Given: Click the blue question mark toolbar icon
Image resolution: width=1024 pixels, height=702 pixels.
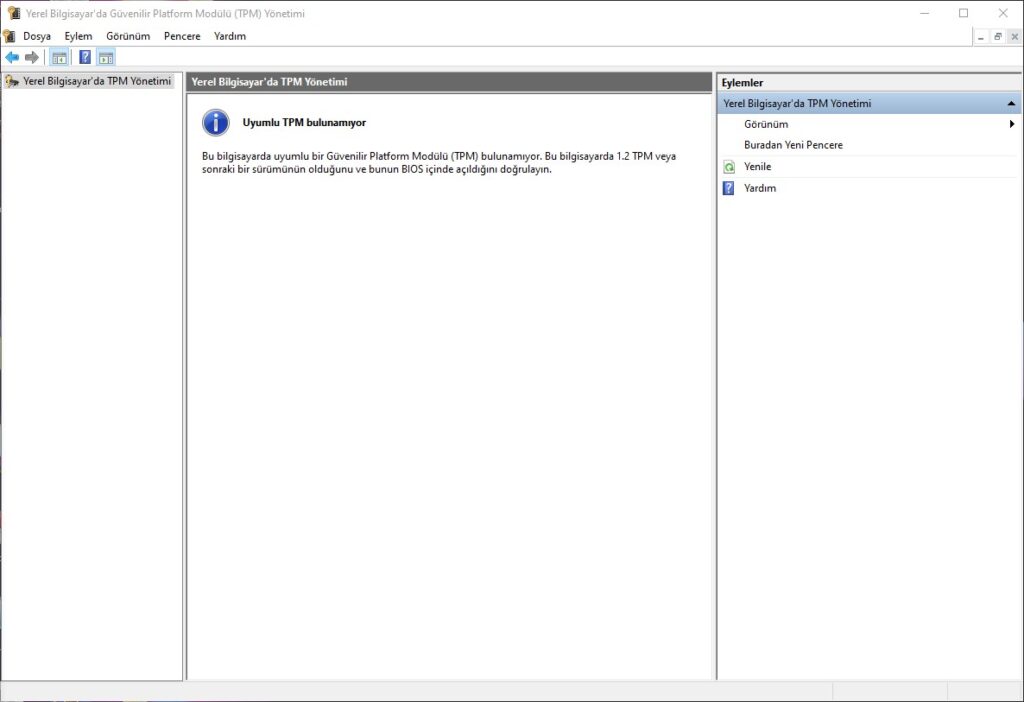Looking at the screenshot, I should [85, 57].
